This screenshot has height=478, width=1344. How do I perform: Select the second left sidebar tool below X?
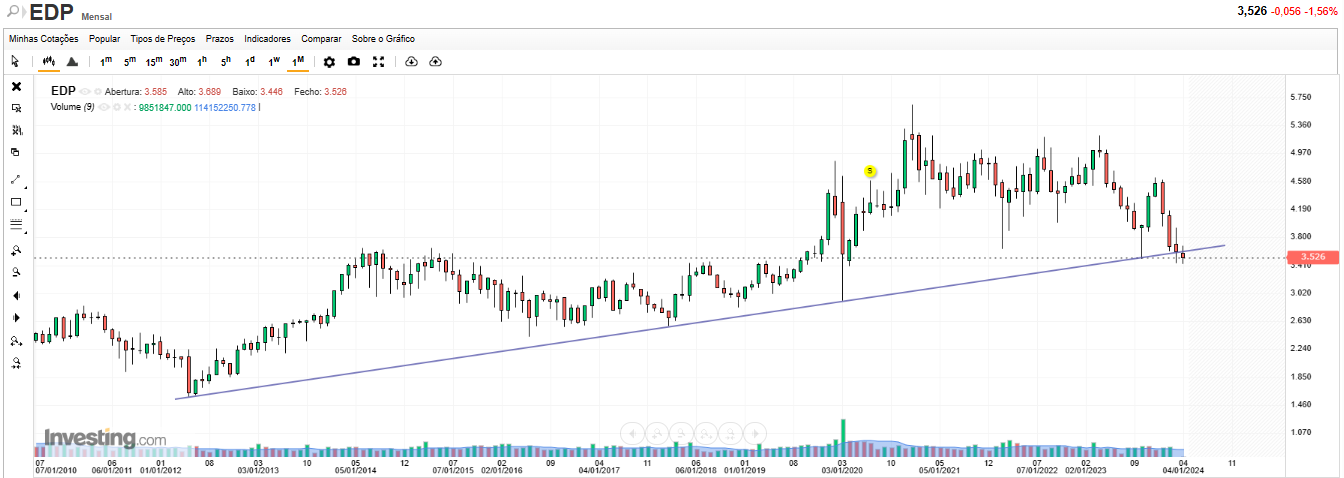[16, 108]
